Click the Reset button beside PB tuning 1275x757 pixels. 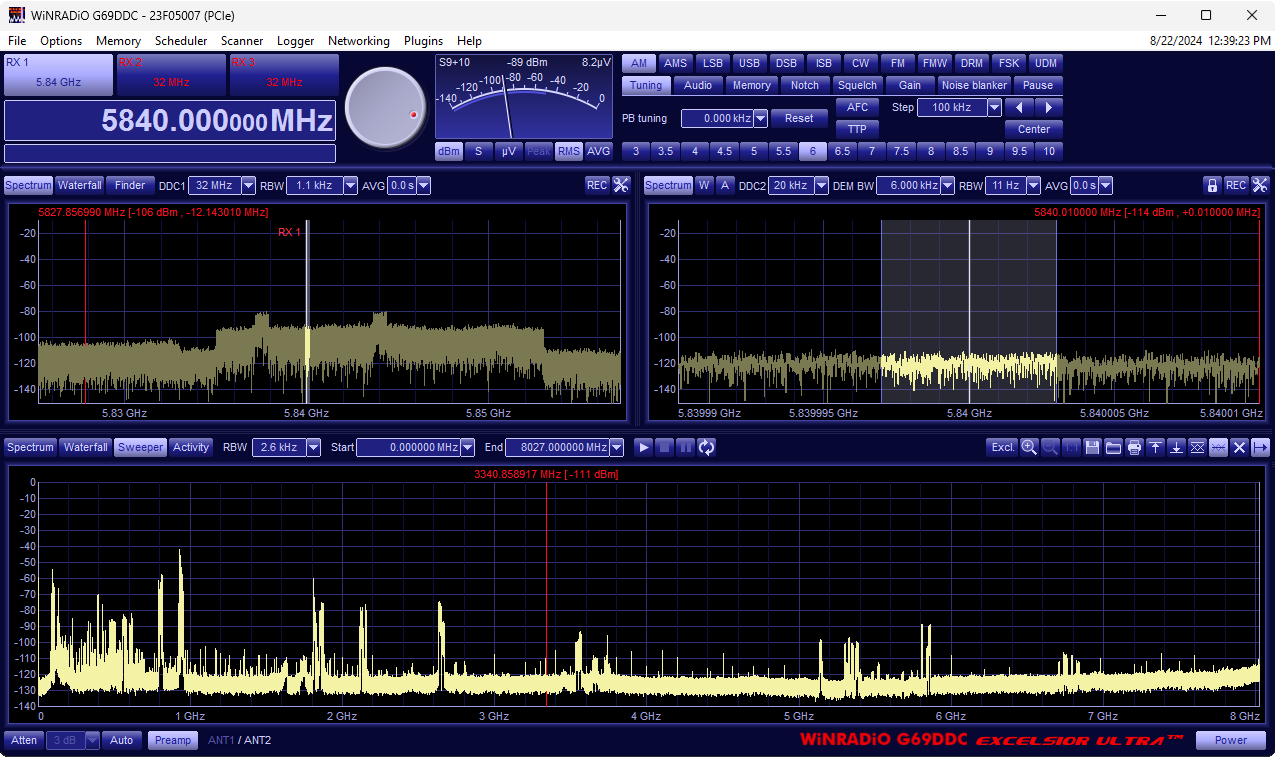coord(798,118)
